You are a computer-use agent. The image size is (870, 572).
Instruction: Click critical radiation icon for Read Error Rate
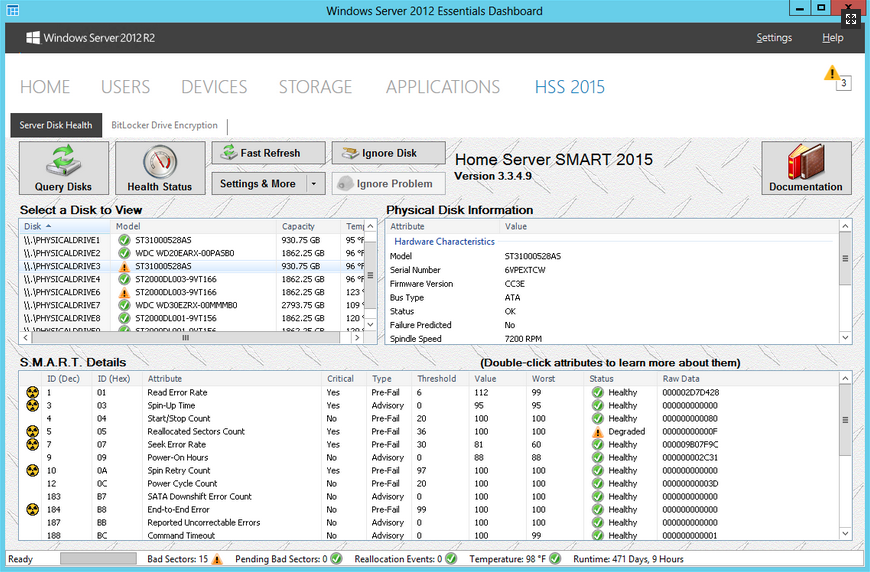[x=33, y=393]
